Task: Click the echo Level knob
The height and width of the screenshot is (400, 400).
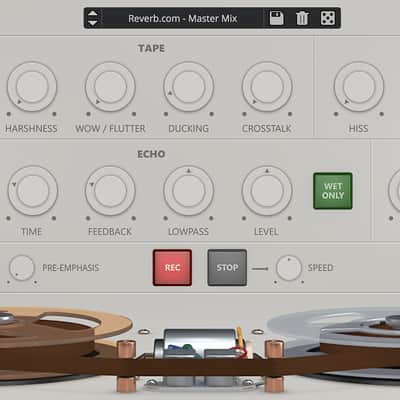Action: coord(267,191)
